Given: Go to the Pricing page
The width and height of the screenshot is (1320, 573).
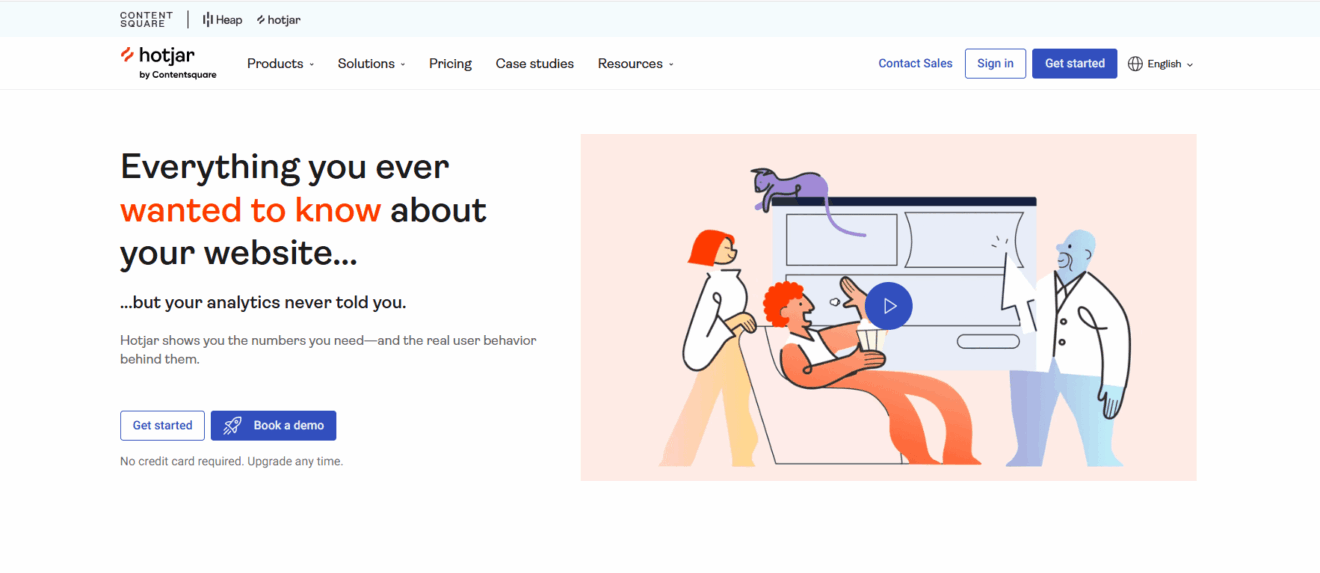Looking at the screenshot, I should pos(450,64).
